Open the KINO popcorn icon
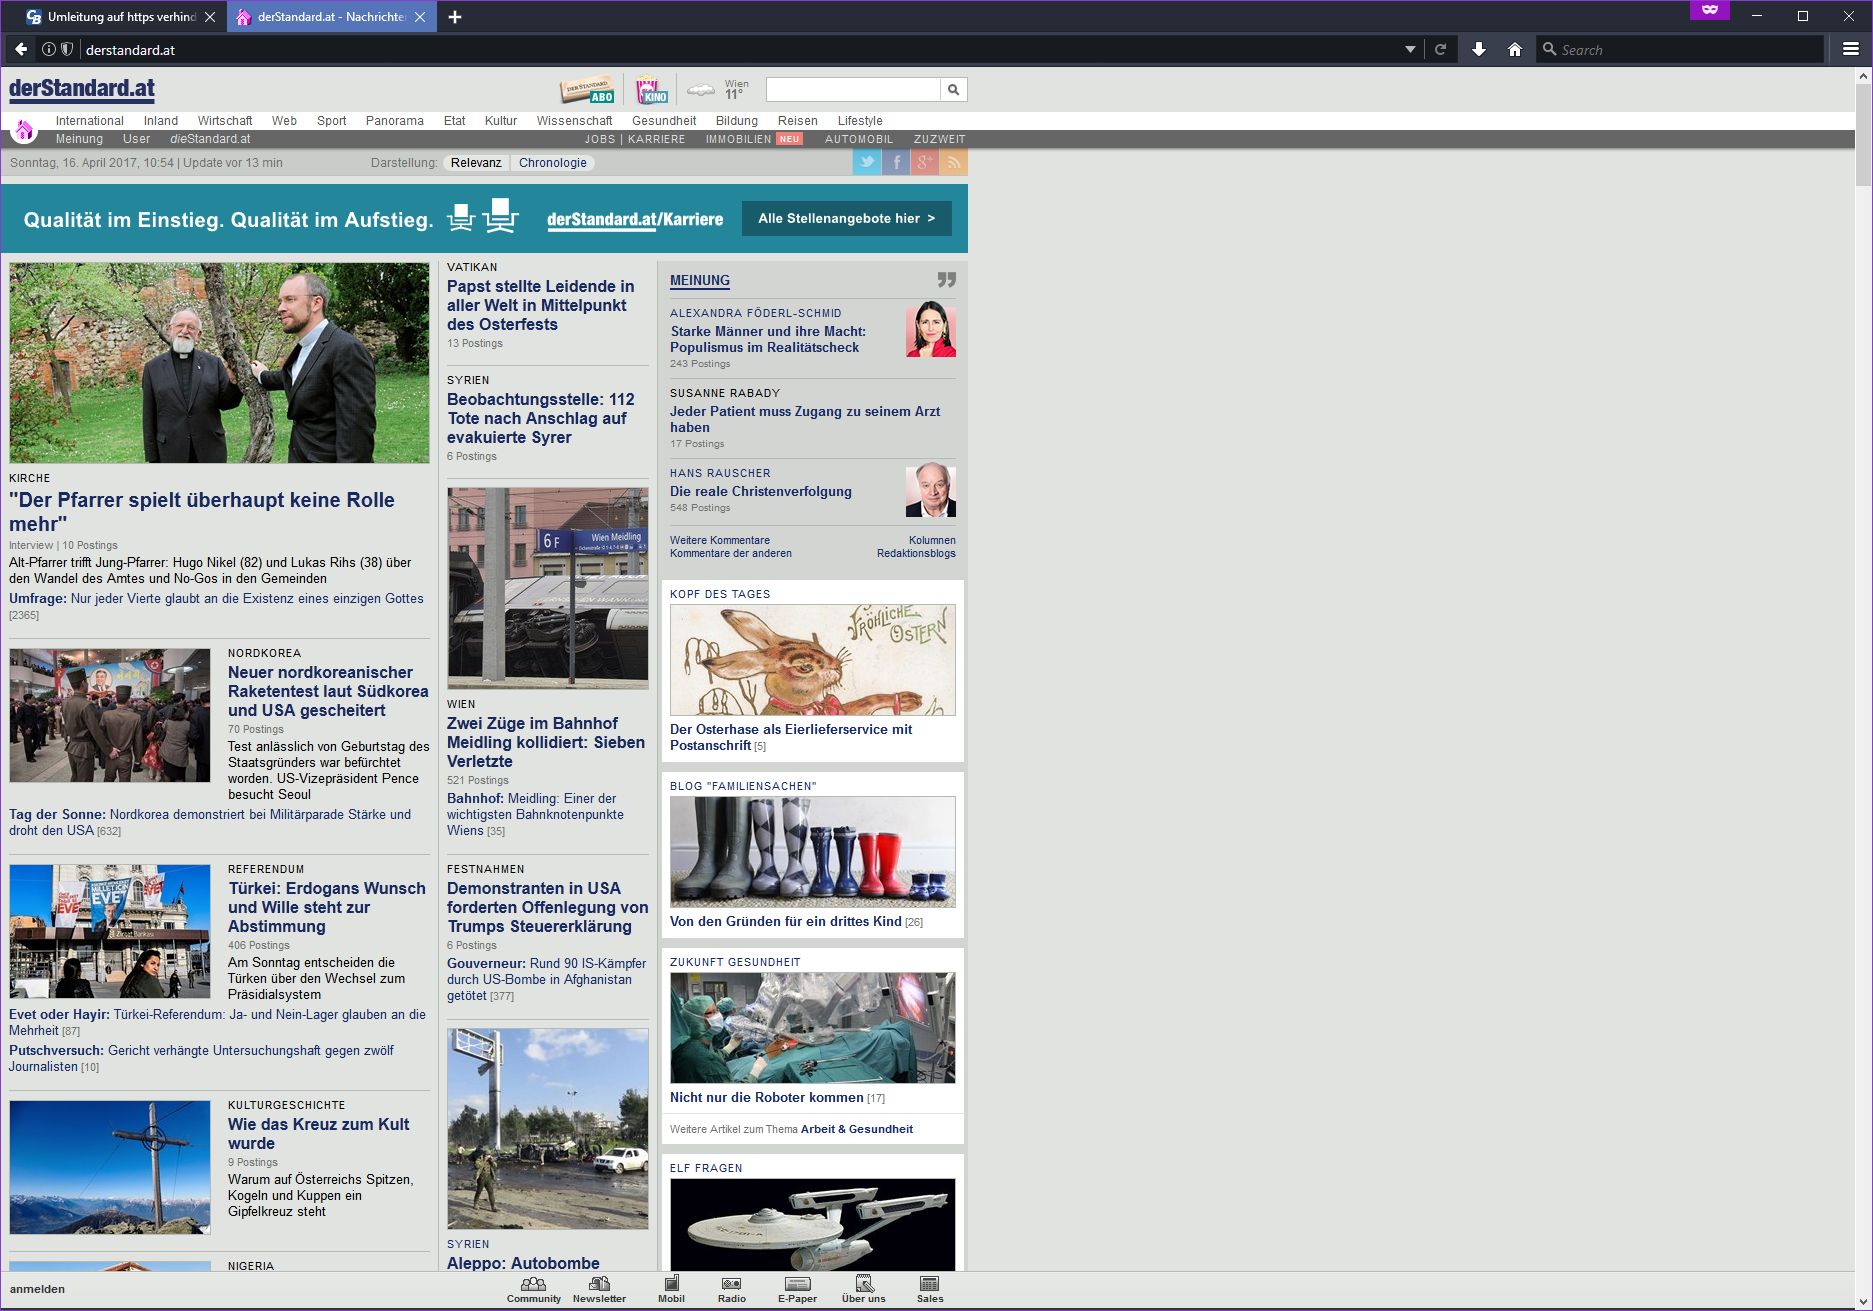 tap(652, 90)
